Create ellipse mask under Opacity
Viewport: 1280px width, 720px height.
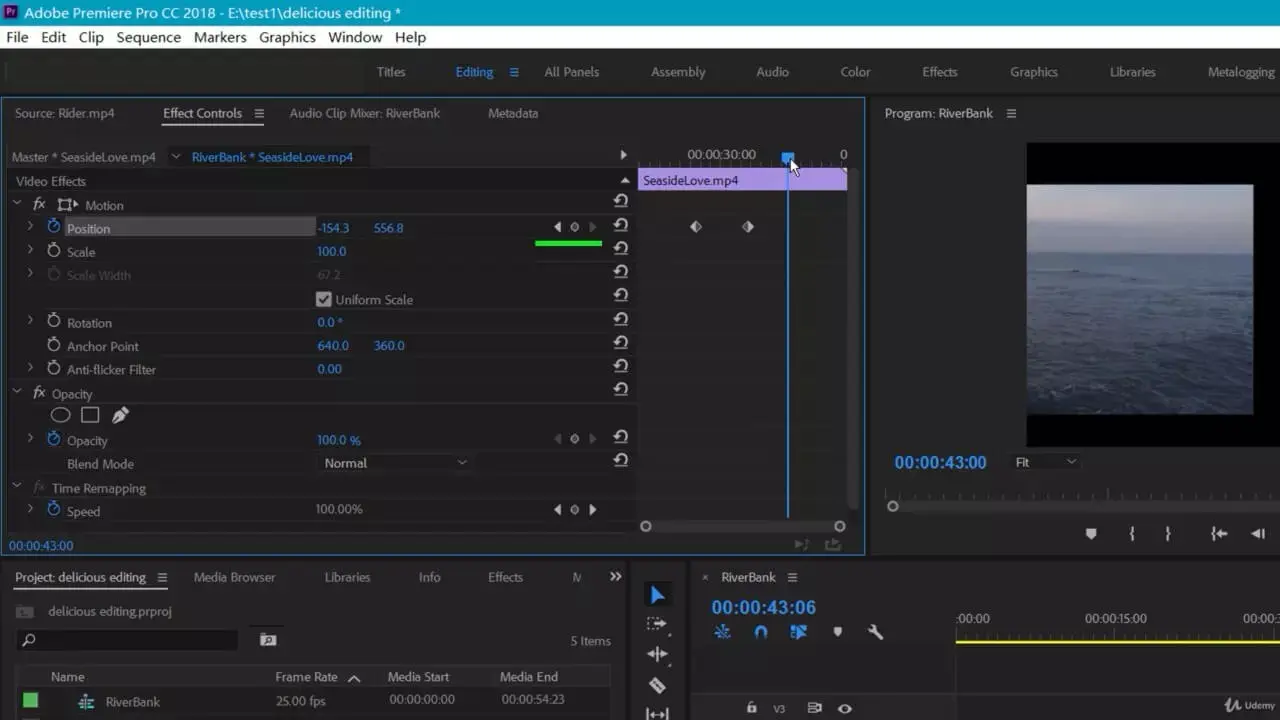pos(60,415)
